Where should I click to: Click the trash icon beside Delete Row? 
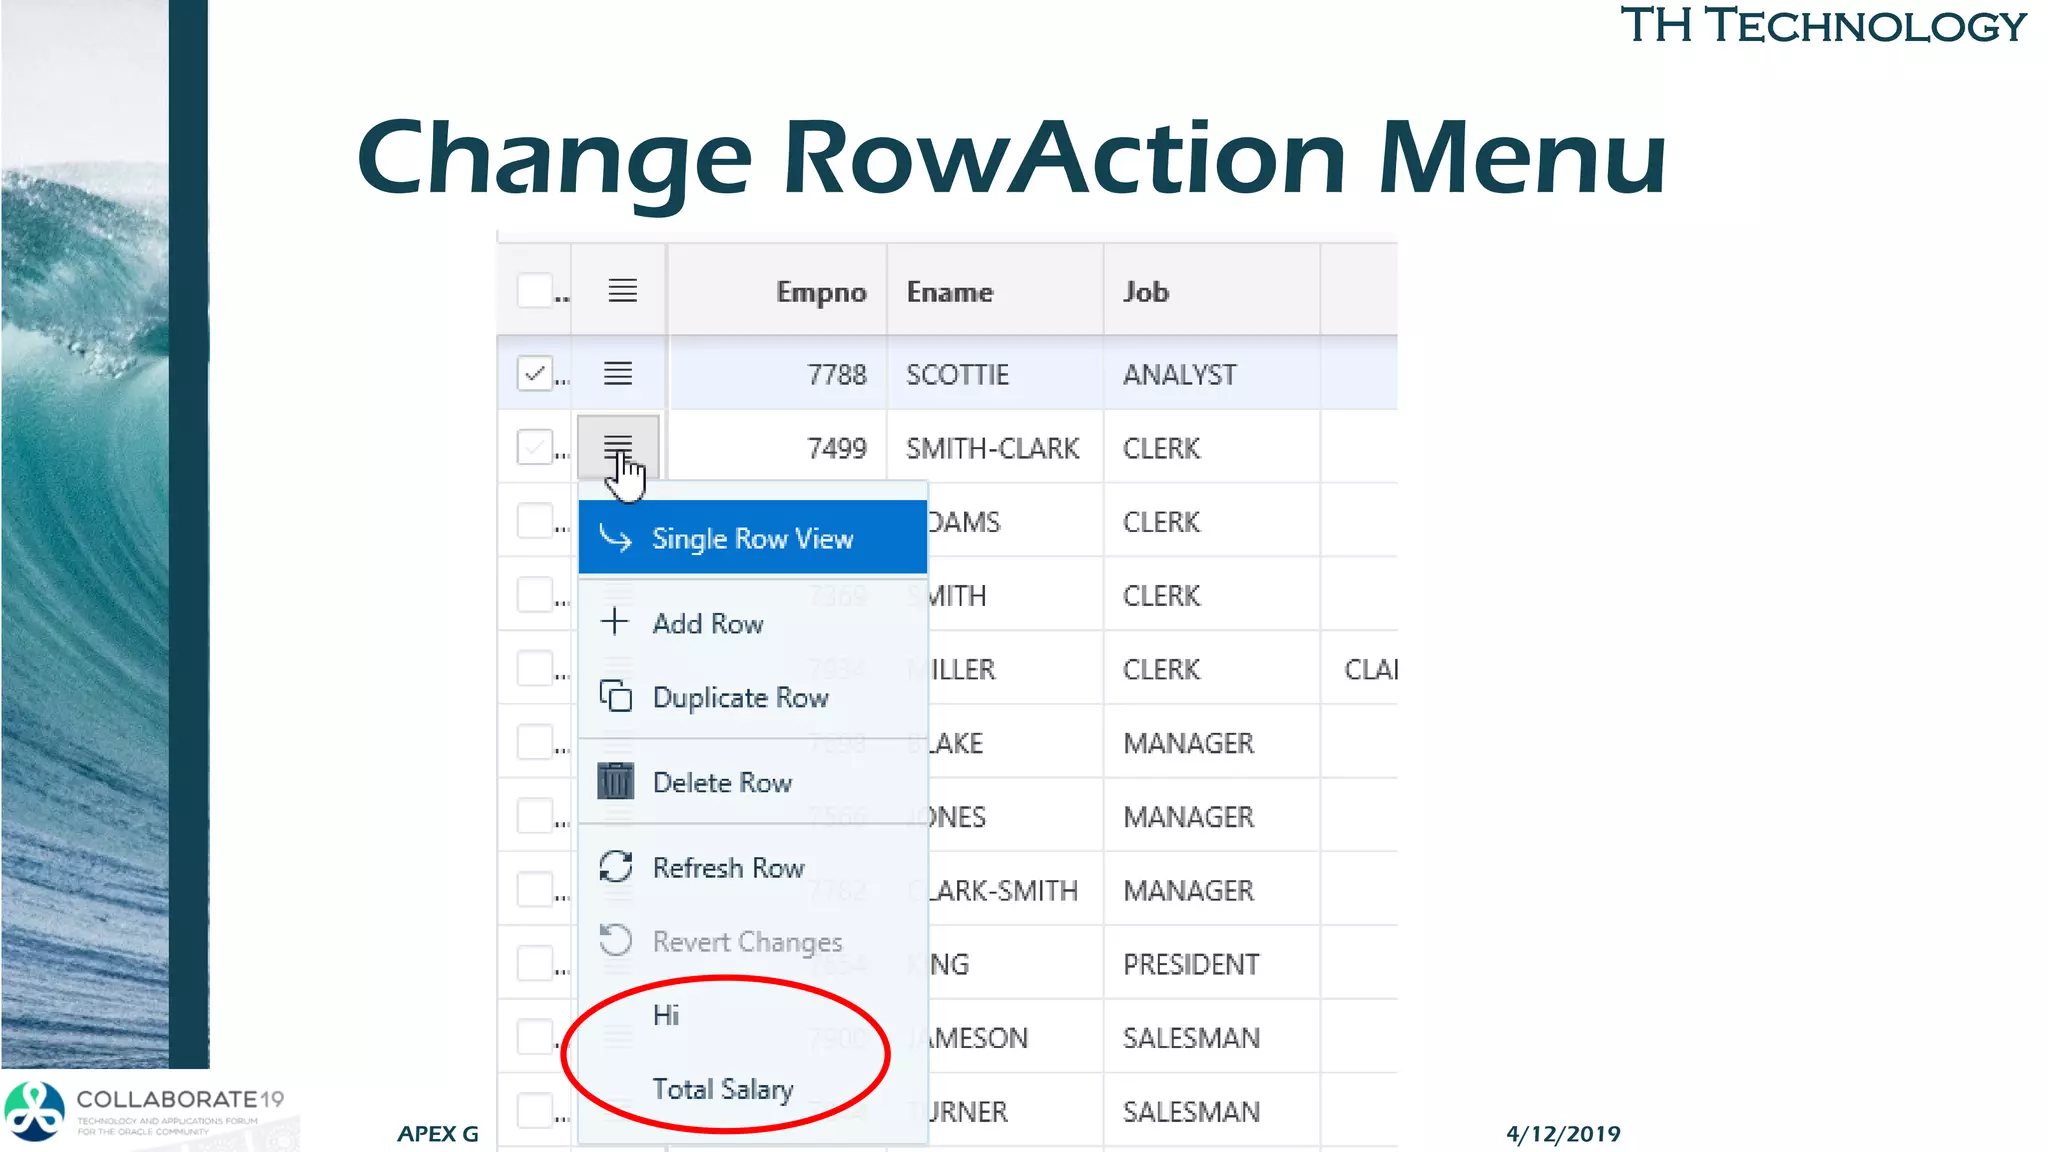[615, 780]
